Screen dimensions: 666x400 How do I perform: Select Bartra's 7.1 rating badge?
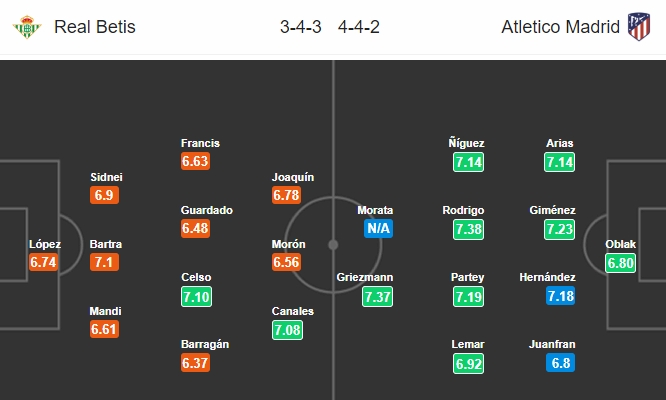(x=104, y=263)
